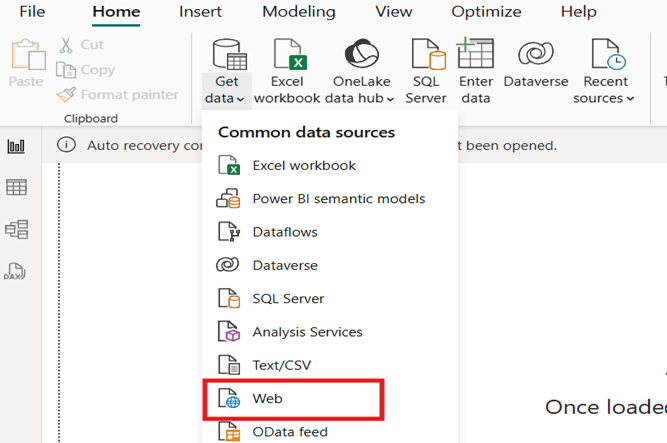The height and width of the screenshot is (443, 667).
Task: Expand the Get data dropdown arrow
Action: pos(240,99)
